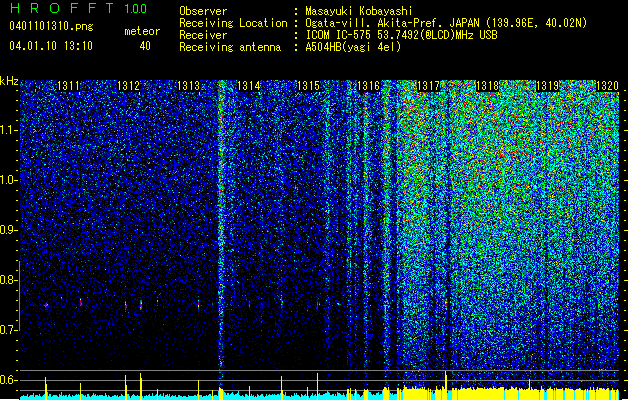Click the meteor count value 40
The width and height of the screenshot is (629, 400).
145,46
